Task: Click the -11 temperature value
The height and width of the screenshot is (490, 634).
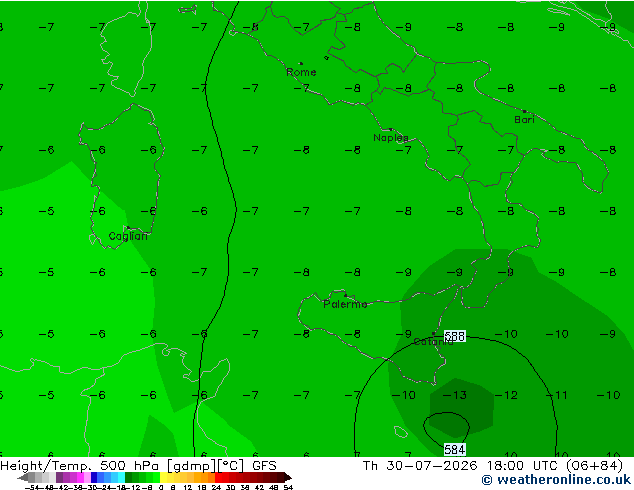Action: point(556,395)
